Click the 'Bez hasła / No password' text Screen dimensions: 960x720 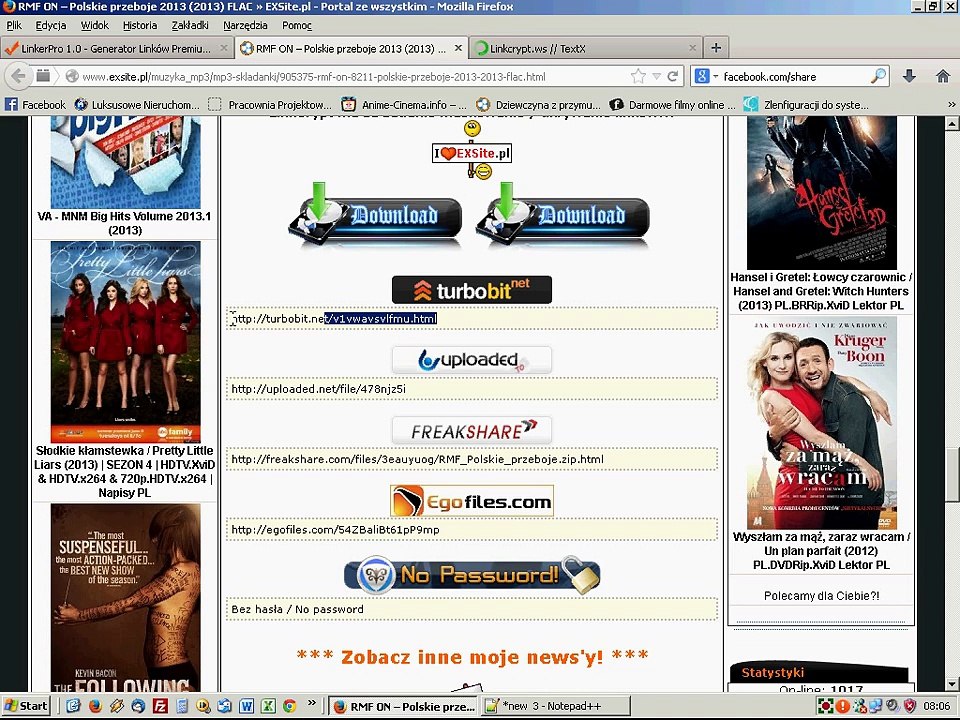pyautogui.click(x=298, y=609)
